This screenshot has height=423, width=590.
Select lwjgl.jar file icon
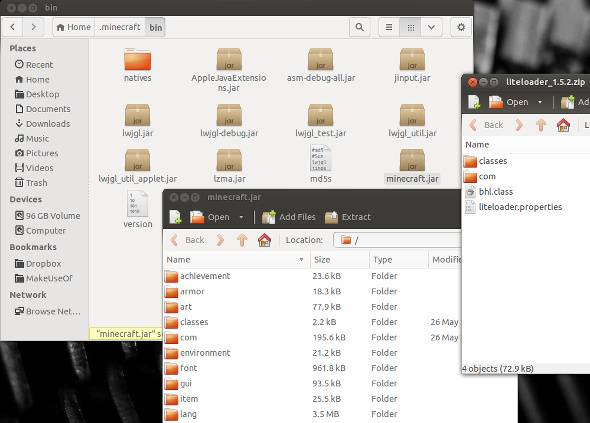click(x=137, y=115)
